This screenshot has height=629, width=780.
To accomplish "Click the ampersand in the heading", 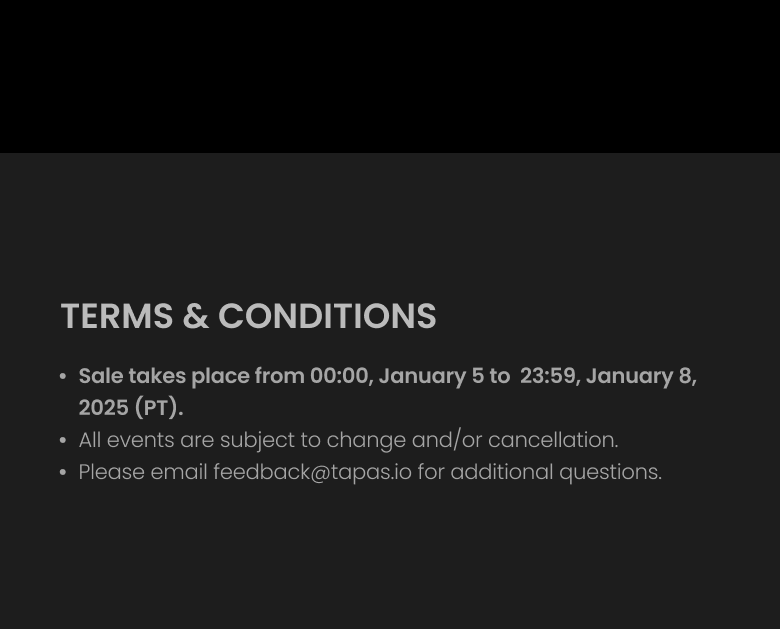I will click(x=195, y=316).
